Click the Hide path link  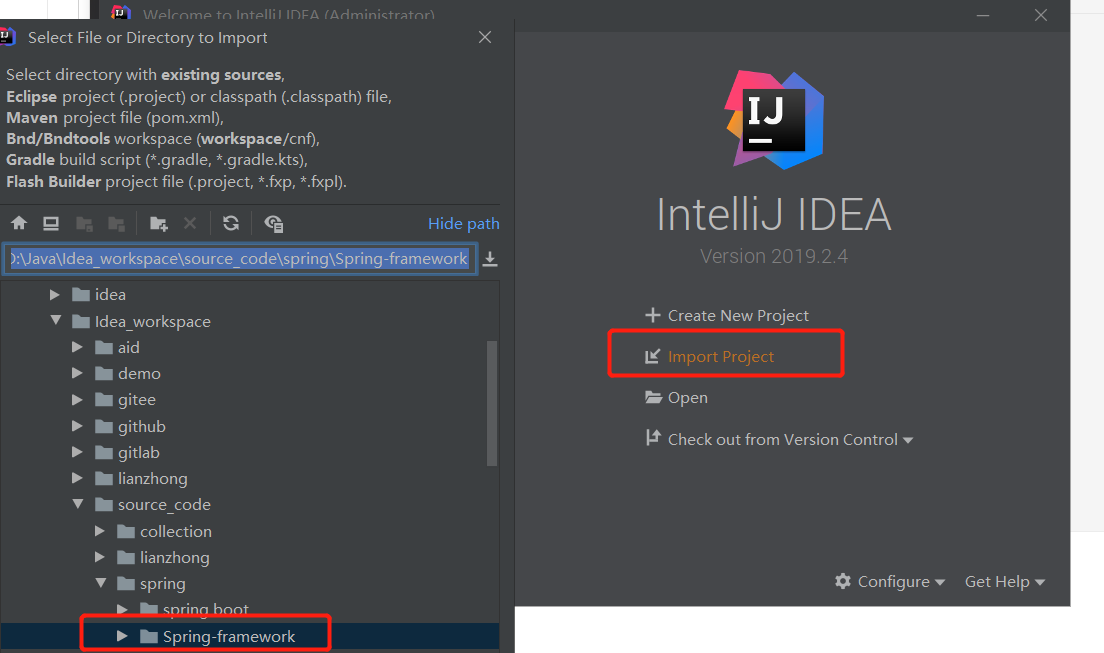point(463,223)
